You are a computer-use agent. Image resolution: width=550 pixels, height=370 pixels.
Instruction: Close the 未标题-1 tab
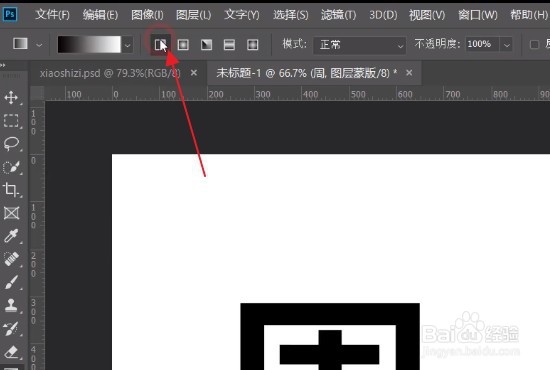[x=409, y=73]
